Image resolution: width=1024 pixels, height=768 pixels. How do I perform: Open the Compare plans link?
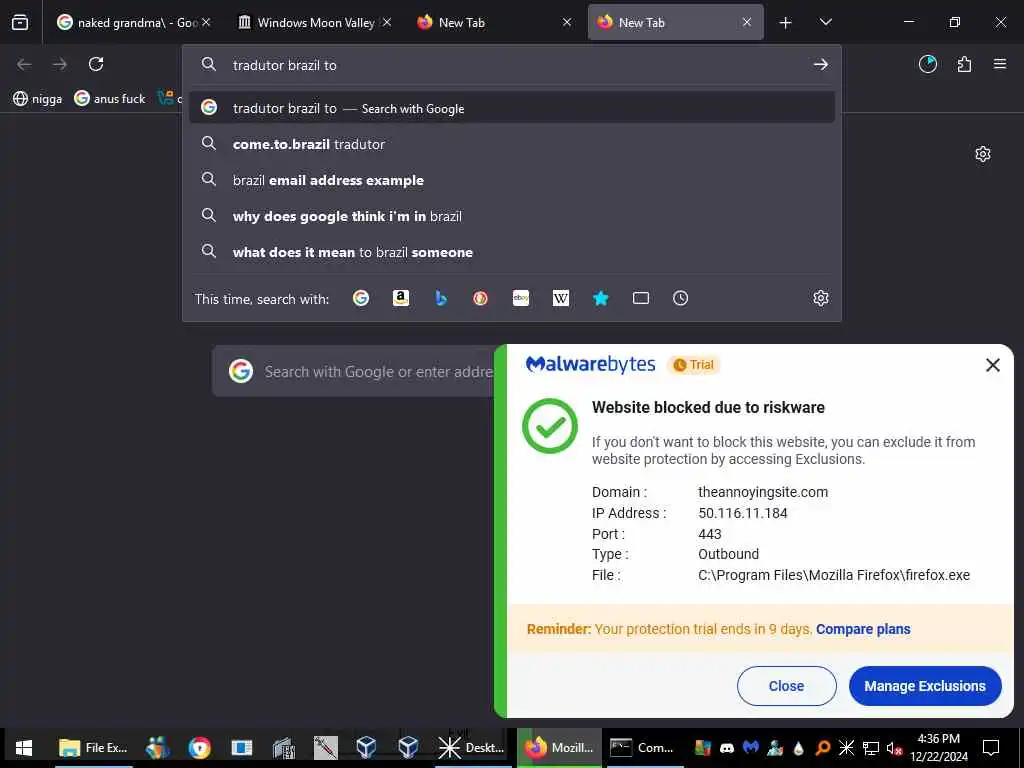click(x=863, y=629)
